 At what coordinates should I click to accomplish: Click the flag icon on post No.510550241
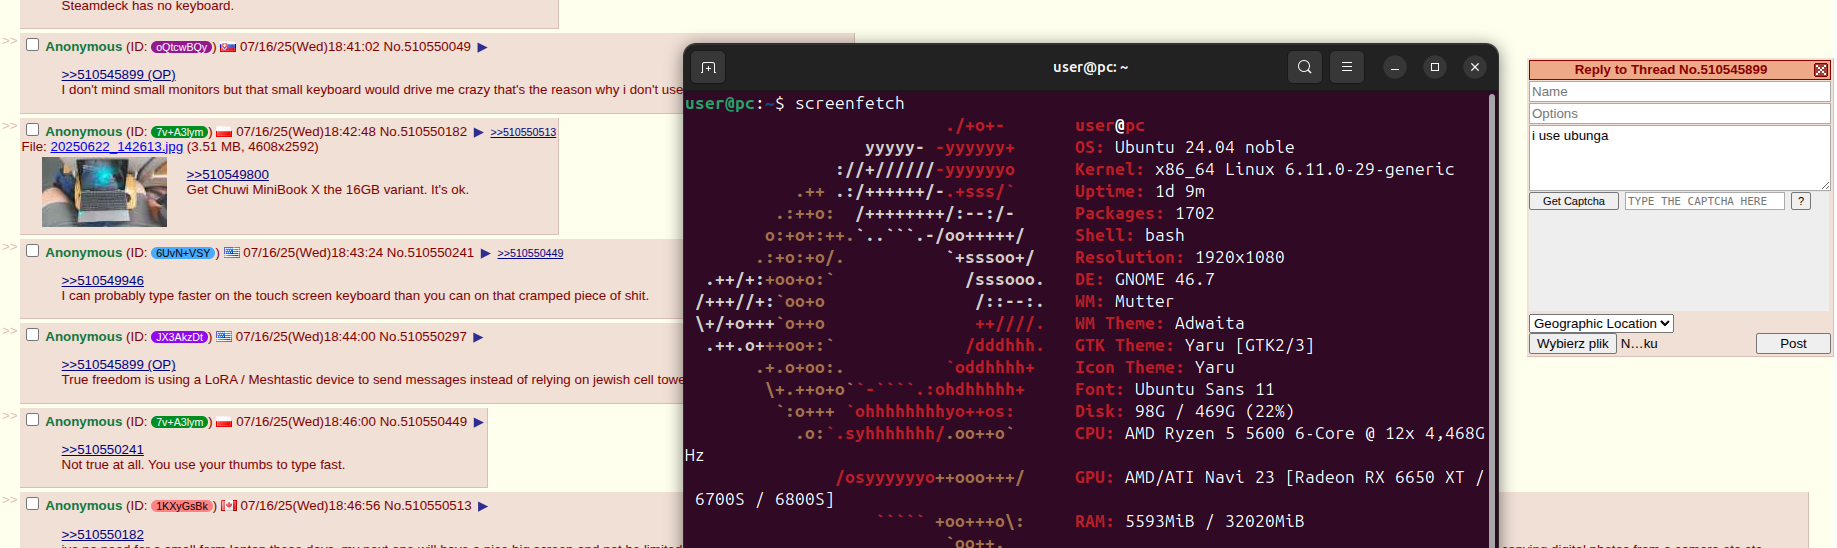231,253
